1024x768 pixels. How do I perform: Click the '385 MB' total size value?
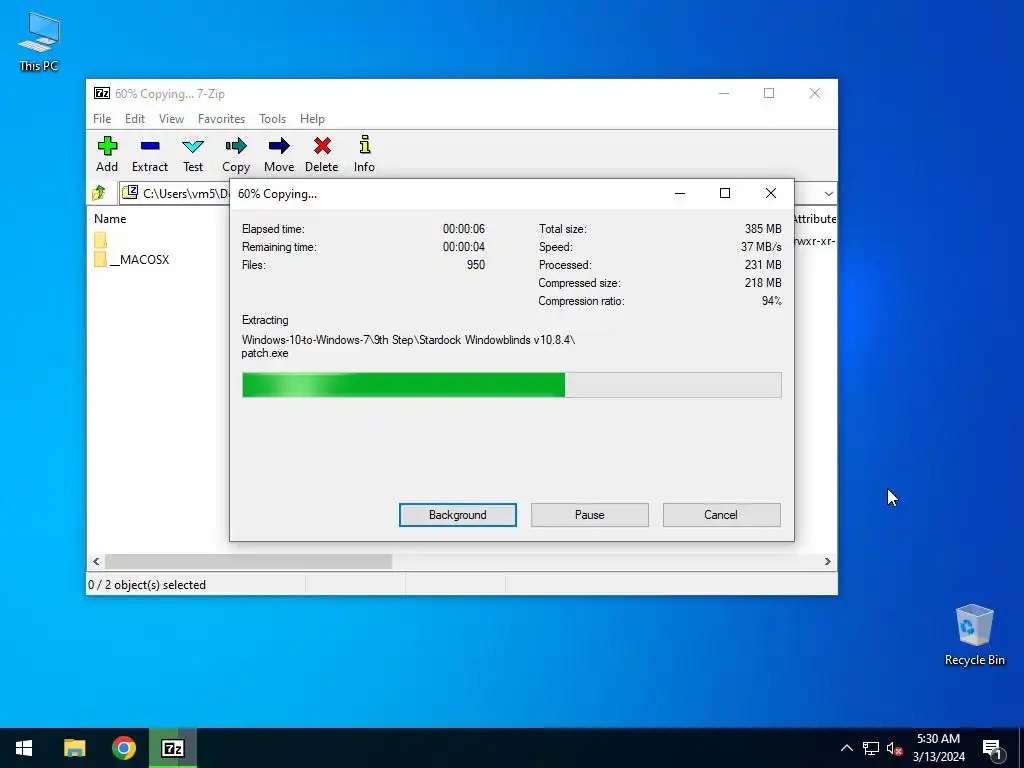pos(763,229)
